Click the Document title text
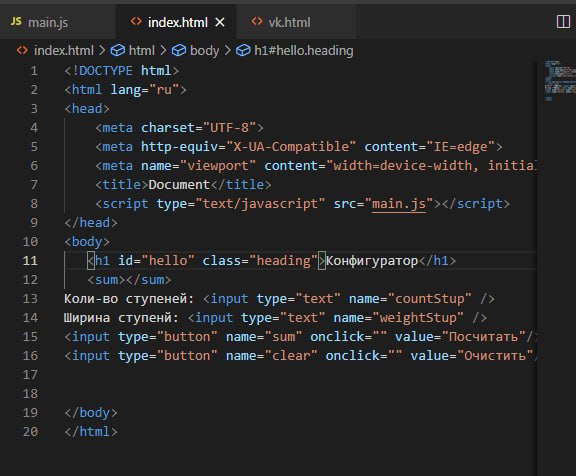Image resolution: width=576 pixels, height=476 pixels. tap(179, 185)
